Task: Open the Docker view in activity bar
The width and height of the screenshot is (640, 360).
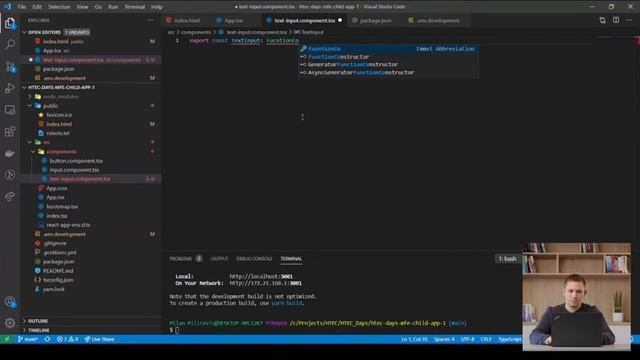Action: pos(10,153)
